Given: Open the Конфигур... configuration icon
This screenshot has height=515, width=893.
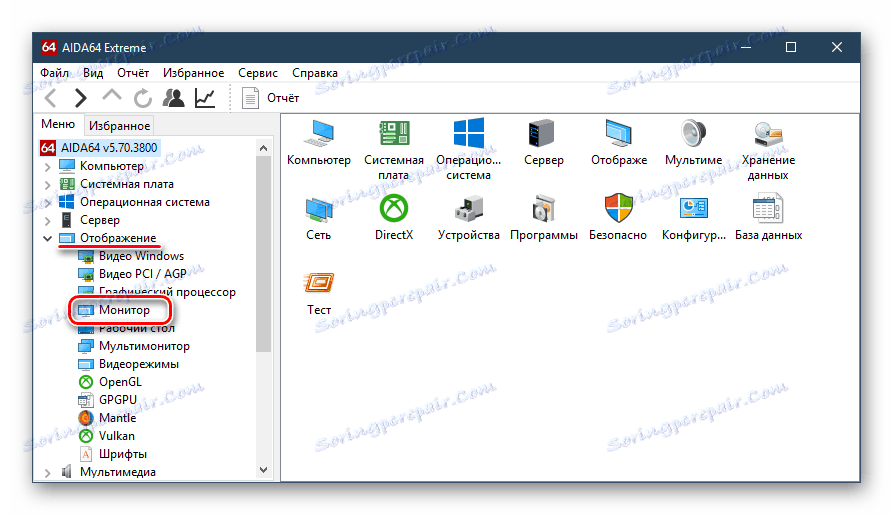Looking at the screenshot, I should tap(693, 218).
